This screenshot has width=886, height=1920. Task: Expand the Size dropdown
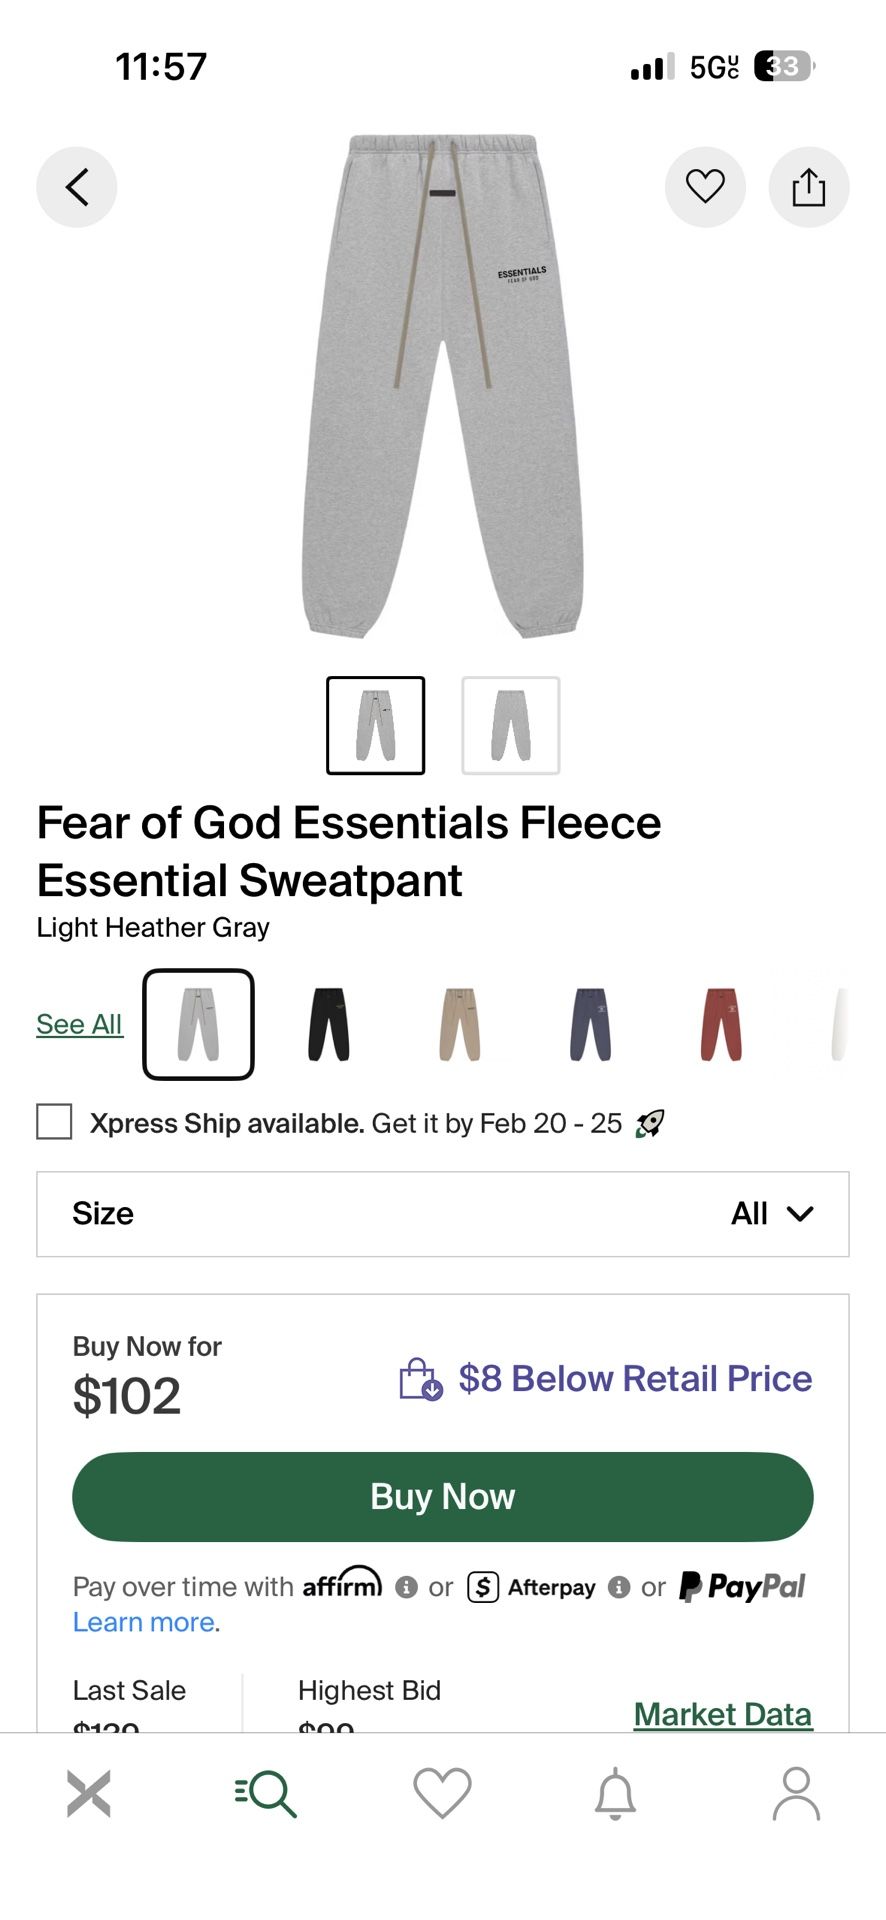click(443, 1214)
